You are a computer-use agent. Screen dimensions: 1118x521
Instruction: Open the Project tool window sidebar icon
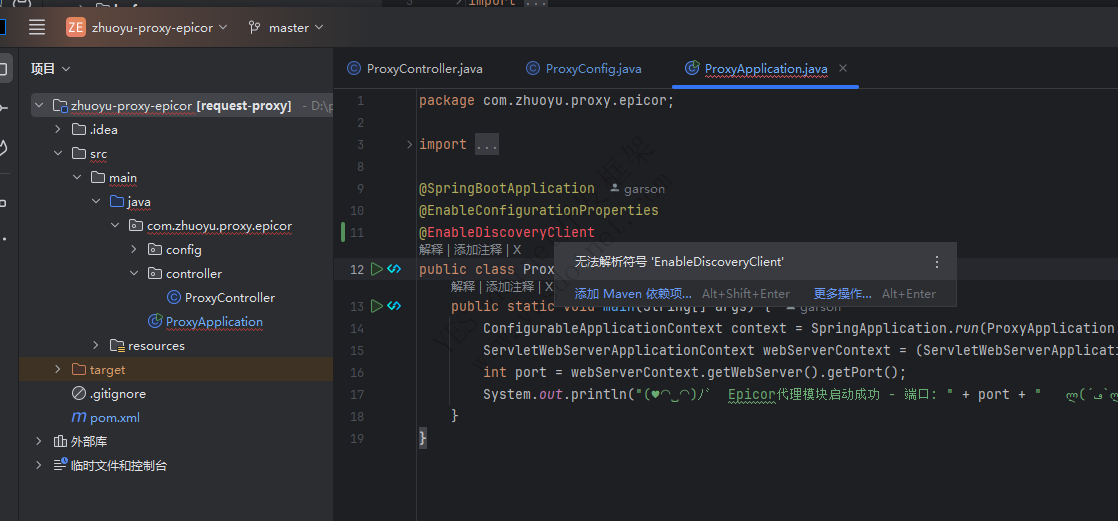pos(3,69)
